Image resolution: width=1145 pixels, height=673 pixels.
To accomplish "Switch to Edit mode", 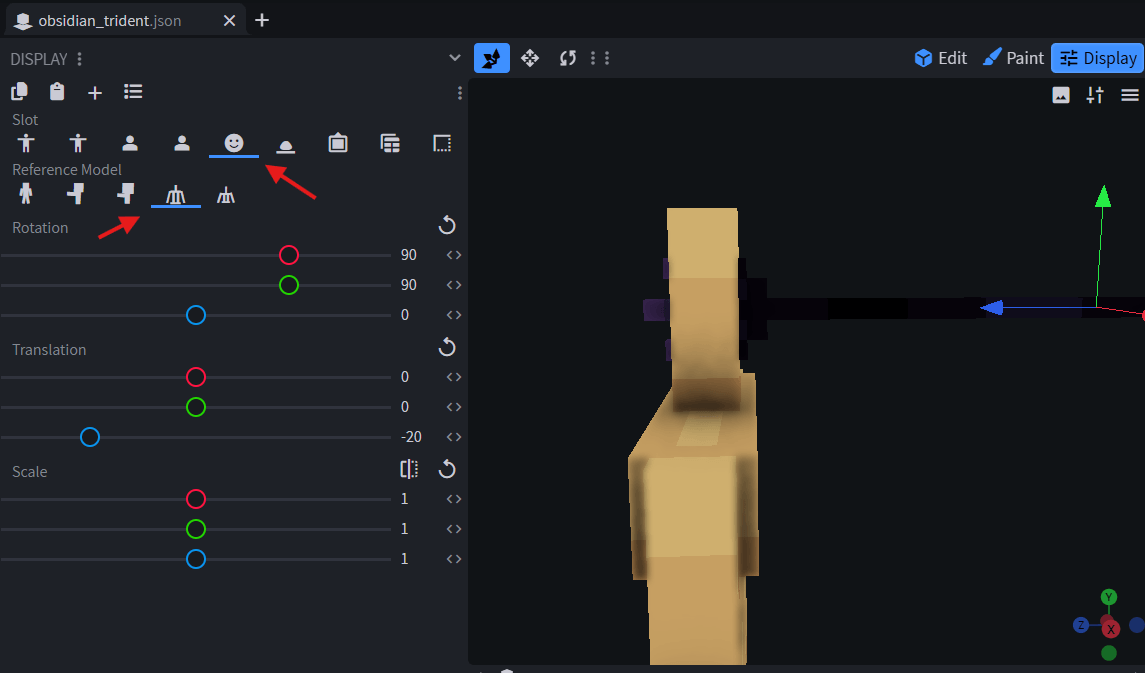I will [941, 58].
